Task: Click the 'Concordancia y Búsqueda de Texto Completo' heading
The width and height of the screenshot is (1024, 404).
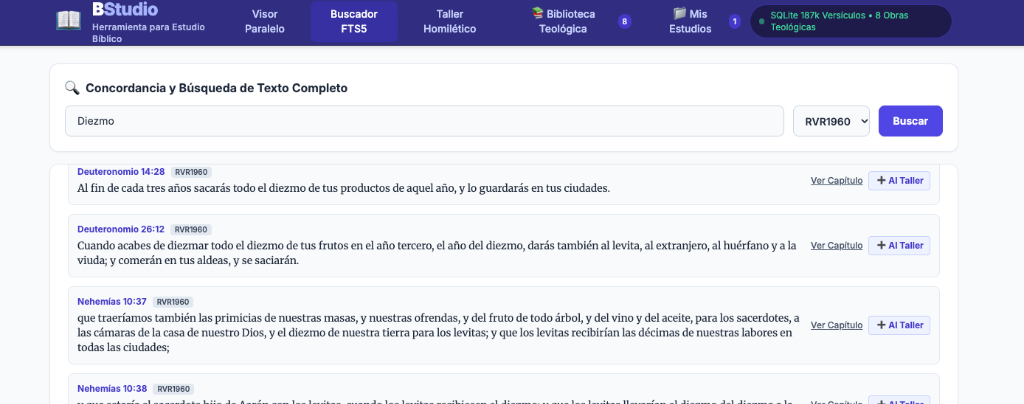Action: pyautogui.click(x=216, y=88)
